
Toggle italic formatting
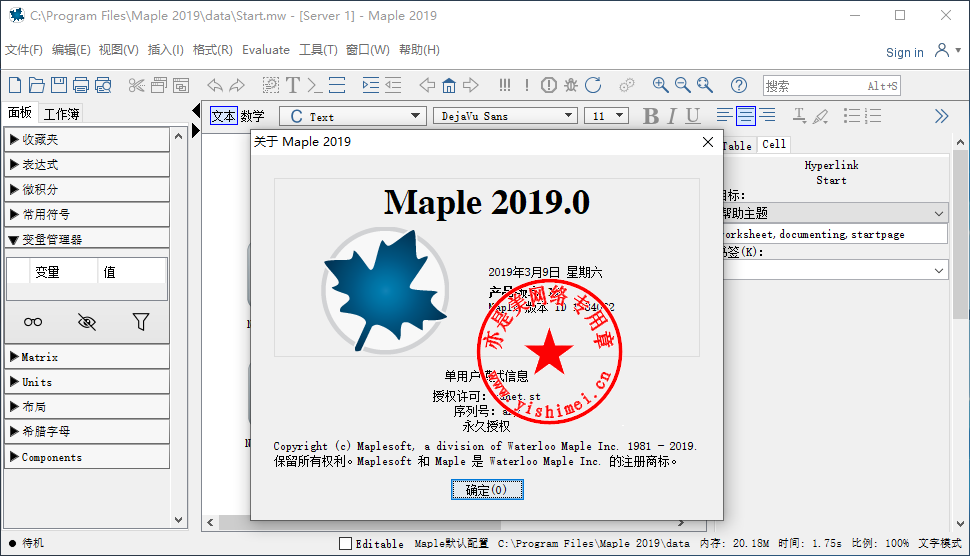672,116
